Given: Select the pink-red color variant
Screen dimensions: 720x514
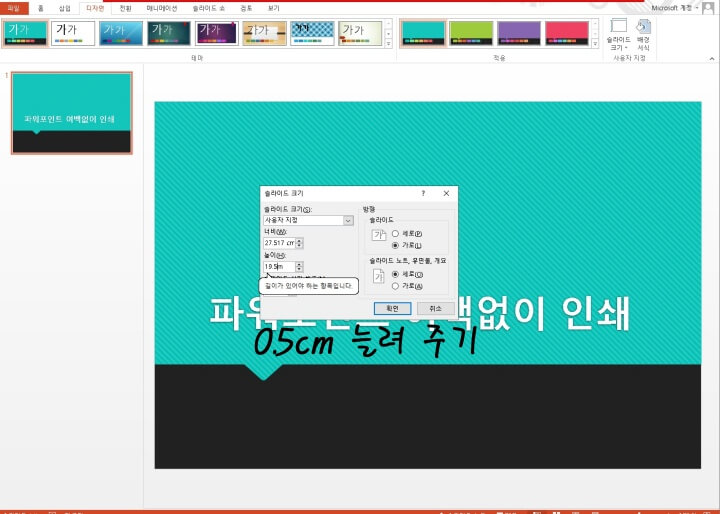Looking at the screenshot, I should [567, 33].
